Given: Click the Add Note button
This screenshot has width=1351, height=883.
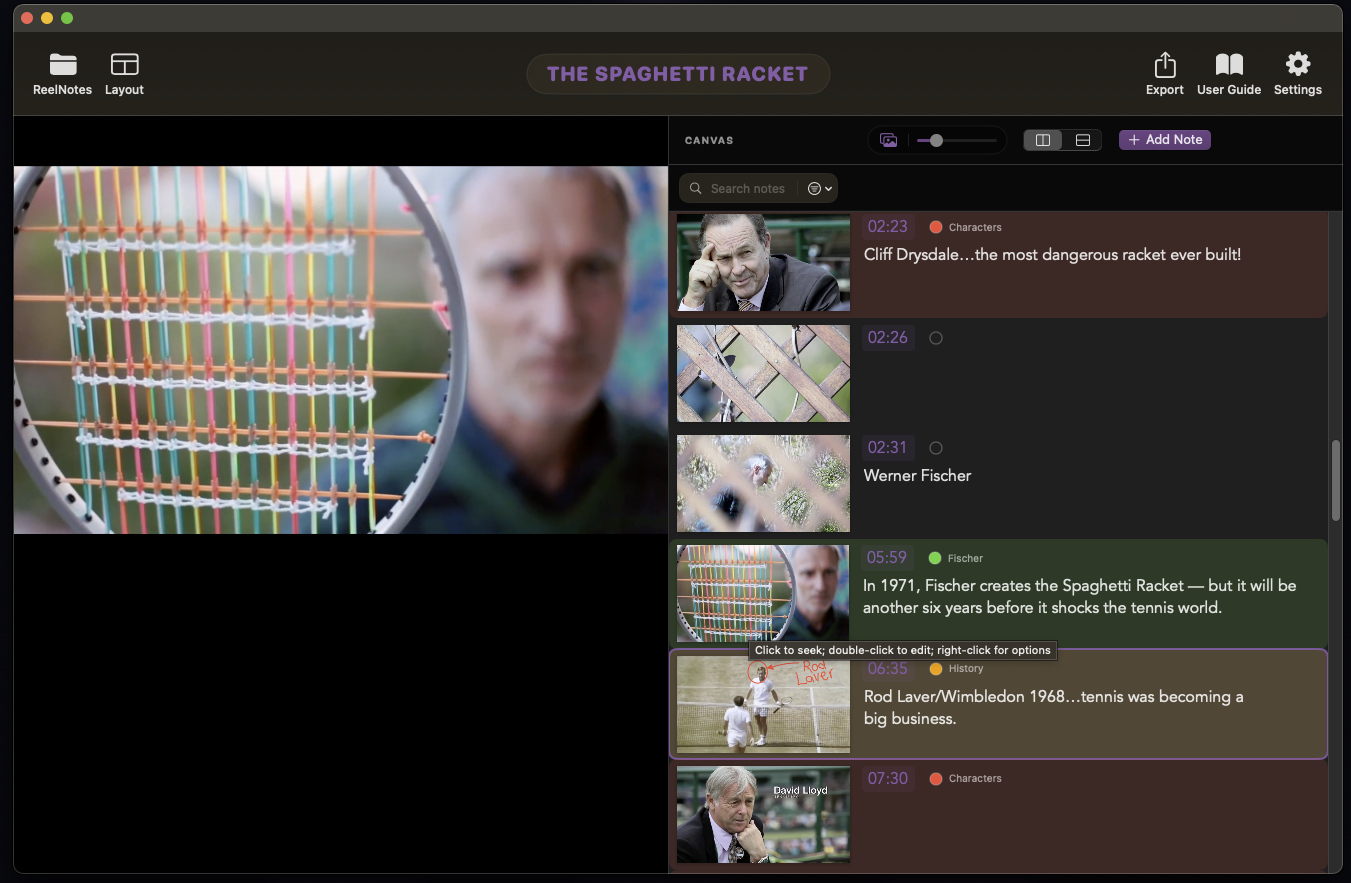Looking at the screenshot, I should click(1164, 140).
